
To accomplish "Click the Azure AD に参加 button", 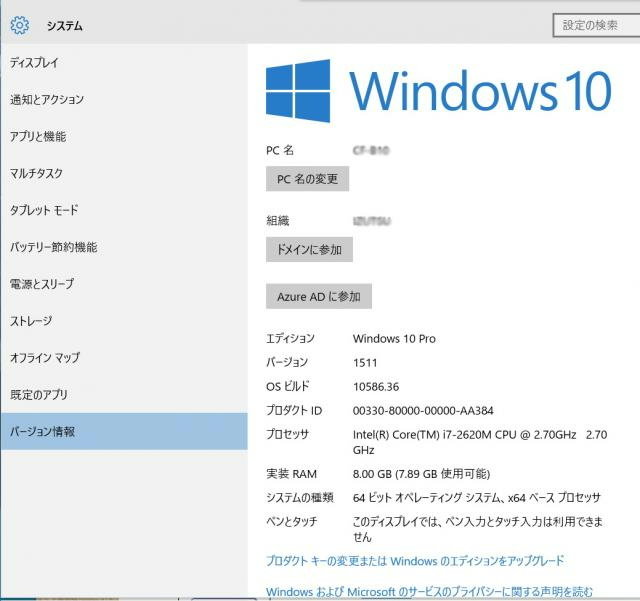I will tap(318, 297).
